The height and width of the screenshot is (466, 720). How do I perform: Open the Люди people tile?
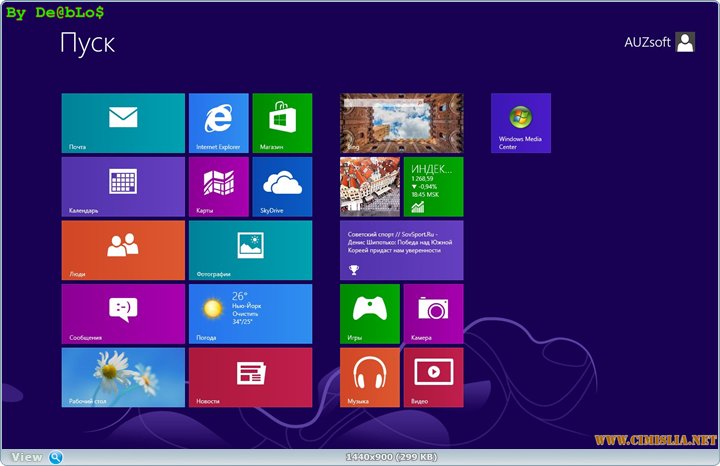click(x=123, y=250)
